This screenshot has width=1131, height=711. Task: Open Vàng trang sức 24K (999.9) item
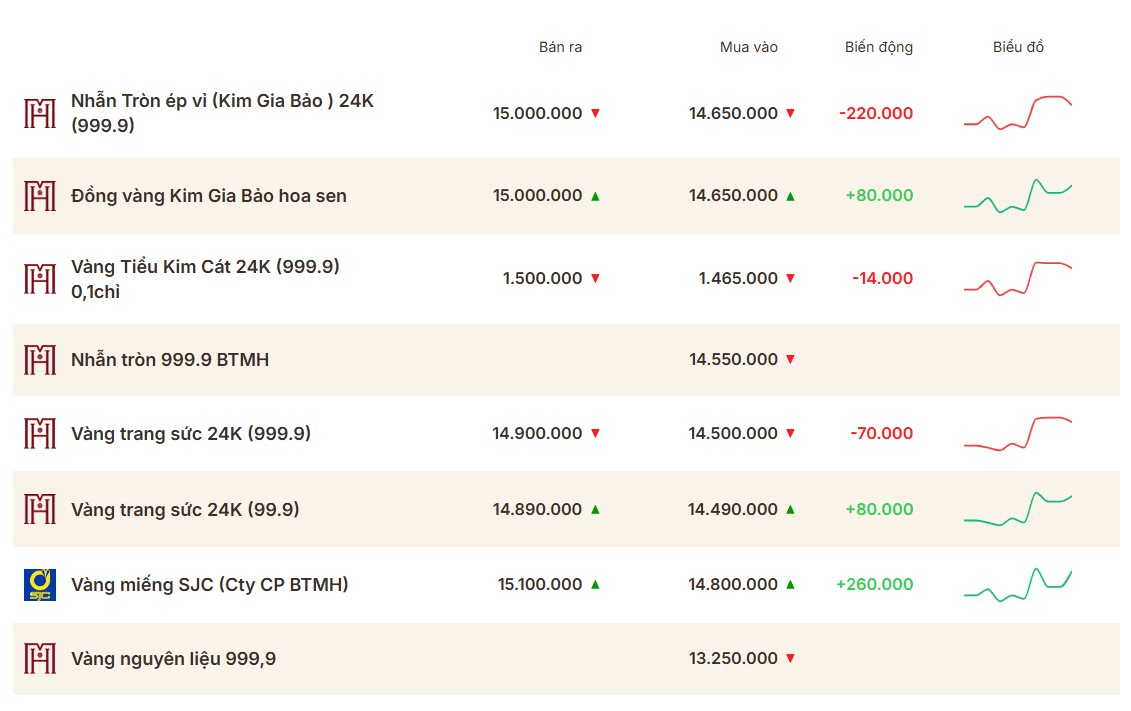click(190, 433)
